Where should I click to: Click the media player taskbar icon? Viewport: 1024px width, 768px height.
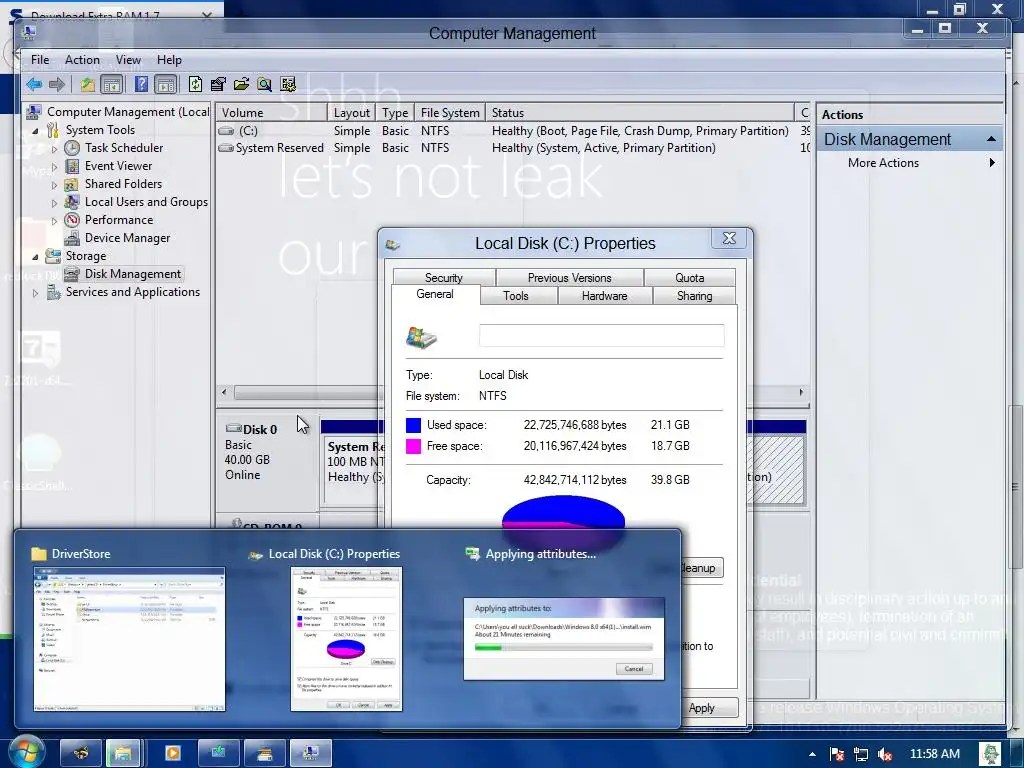[x=172, y=754]
